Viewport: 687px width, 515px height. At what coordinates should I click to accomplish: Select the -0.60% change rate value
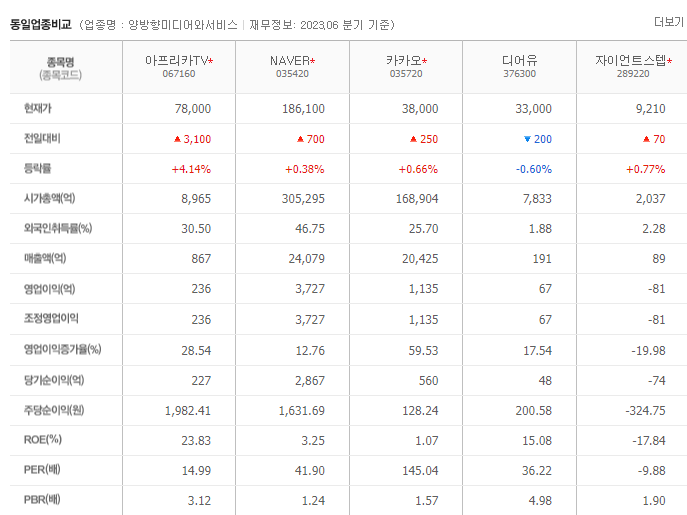pyautogui.click(x=534, y=169)
